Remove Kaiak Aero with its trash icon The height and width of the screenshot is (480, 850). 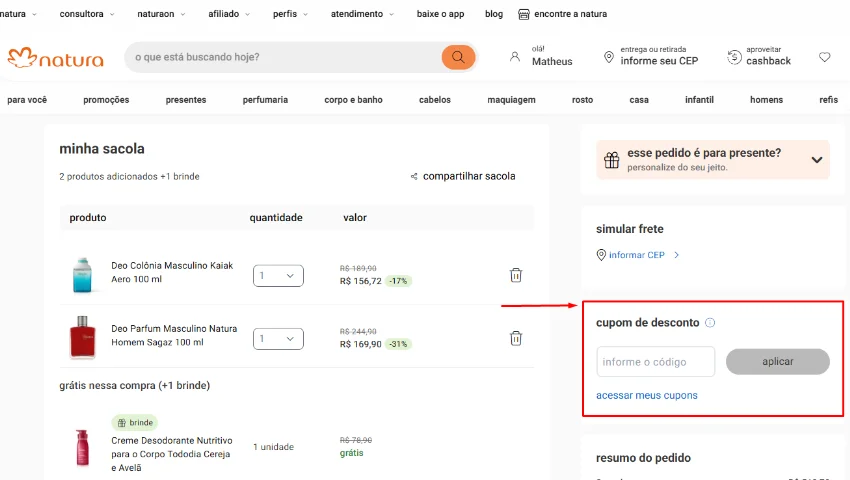coord(516,275)
